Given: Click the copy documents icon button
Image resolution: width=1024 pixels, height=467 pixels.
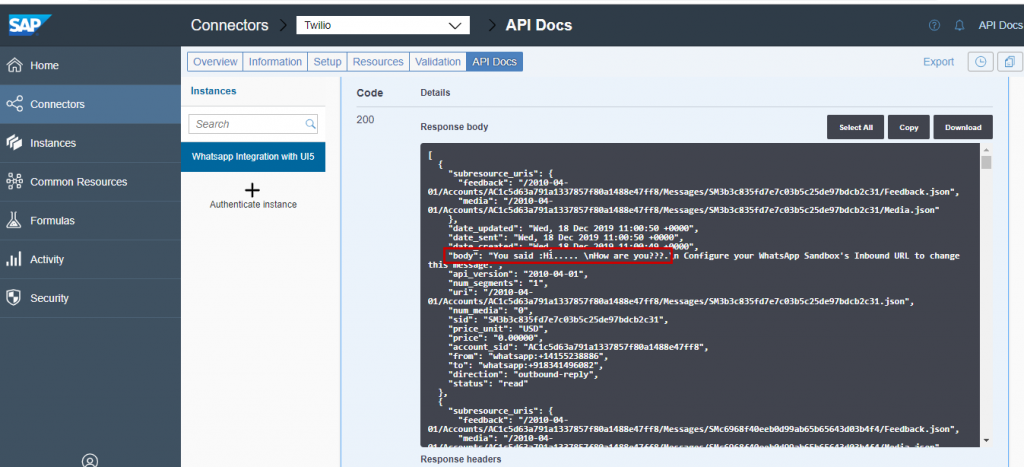Looking at the screenshot, I should (1010, 62).
